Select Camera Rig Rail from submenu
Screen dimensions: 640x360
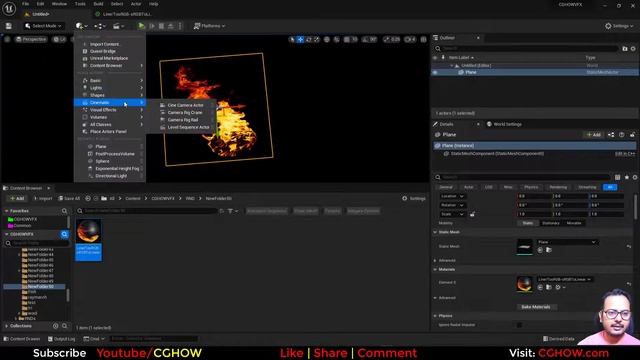183,120
